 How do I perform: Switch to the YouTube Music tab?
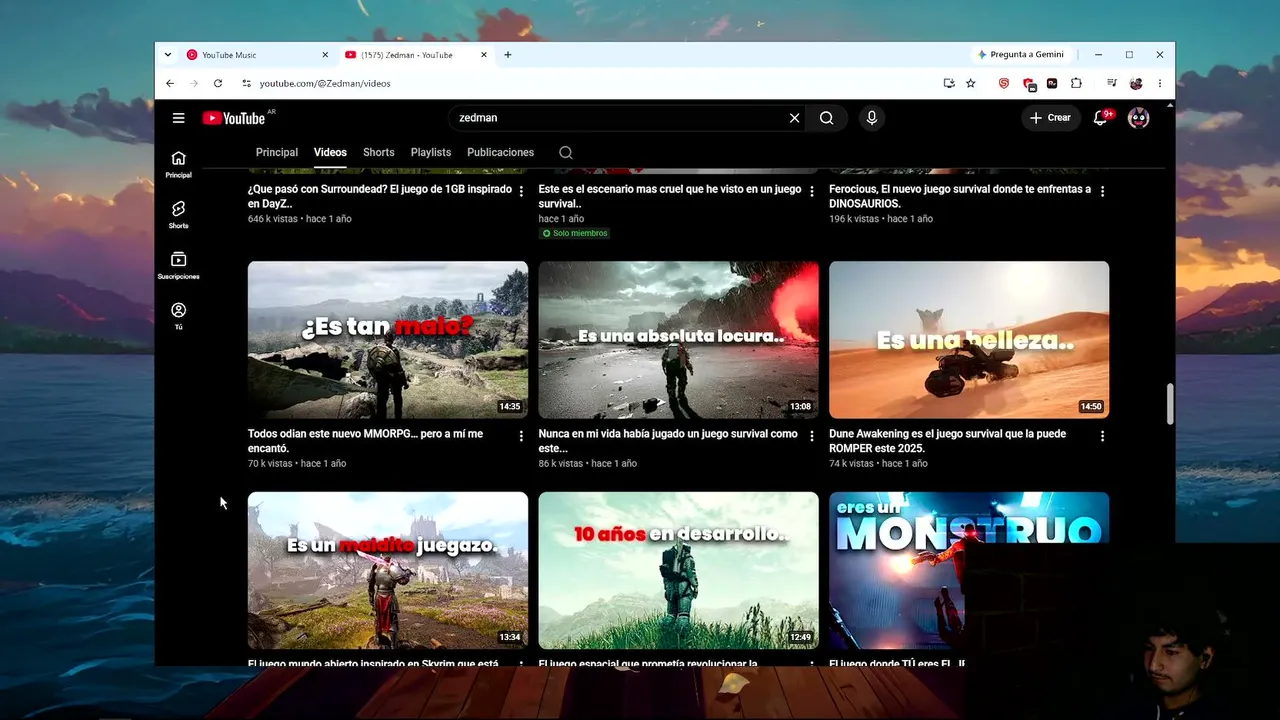coord(257,55)
